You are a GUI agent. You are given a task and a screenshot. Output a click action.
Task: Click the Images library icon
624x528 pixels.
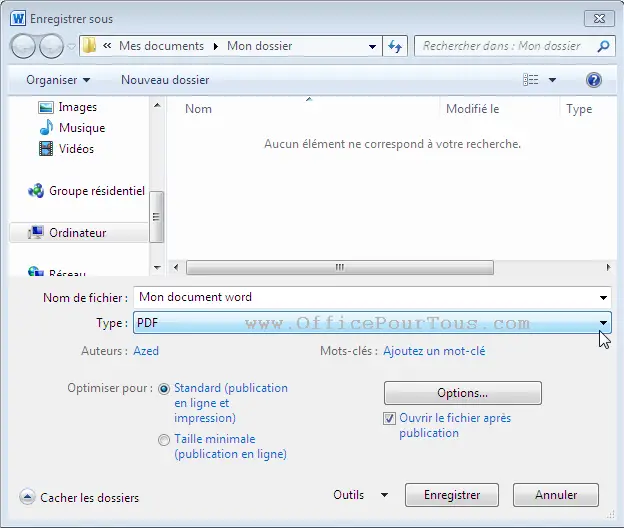coord(46,107)
